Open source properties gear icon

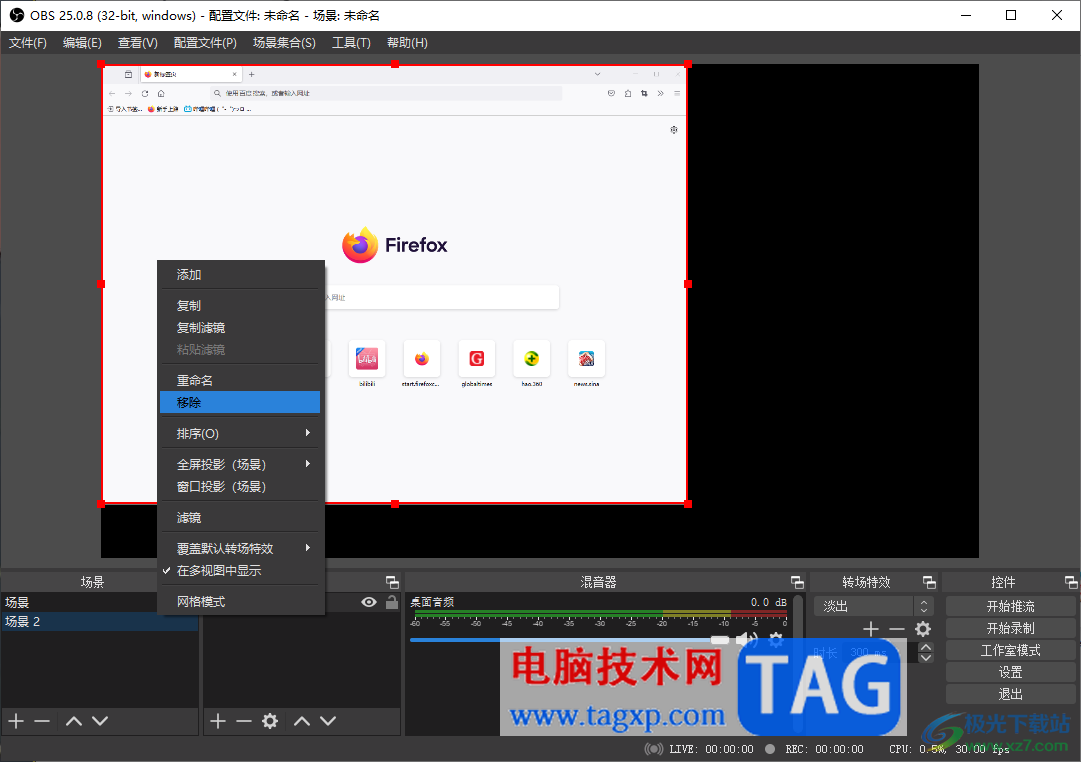[x=270, y=721]
